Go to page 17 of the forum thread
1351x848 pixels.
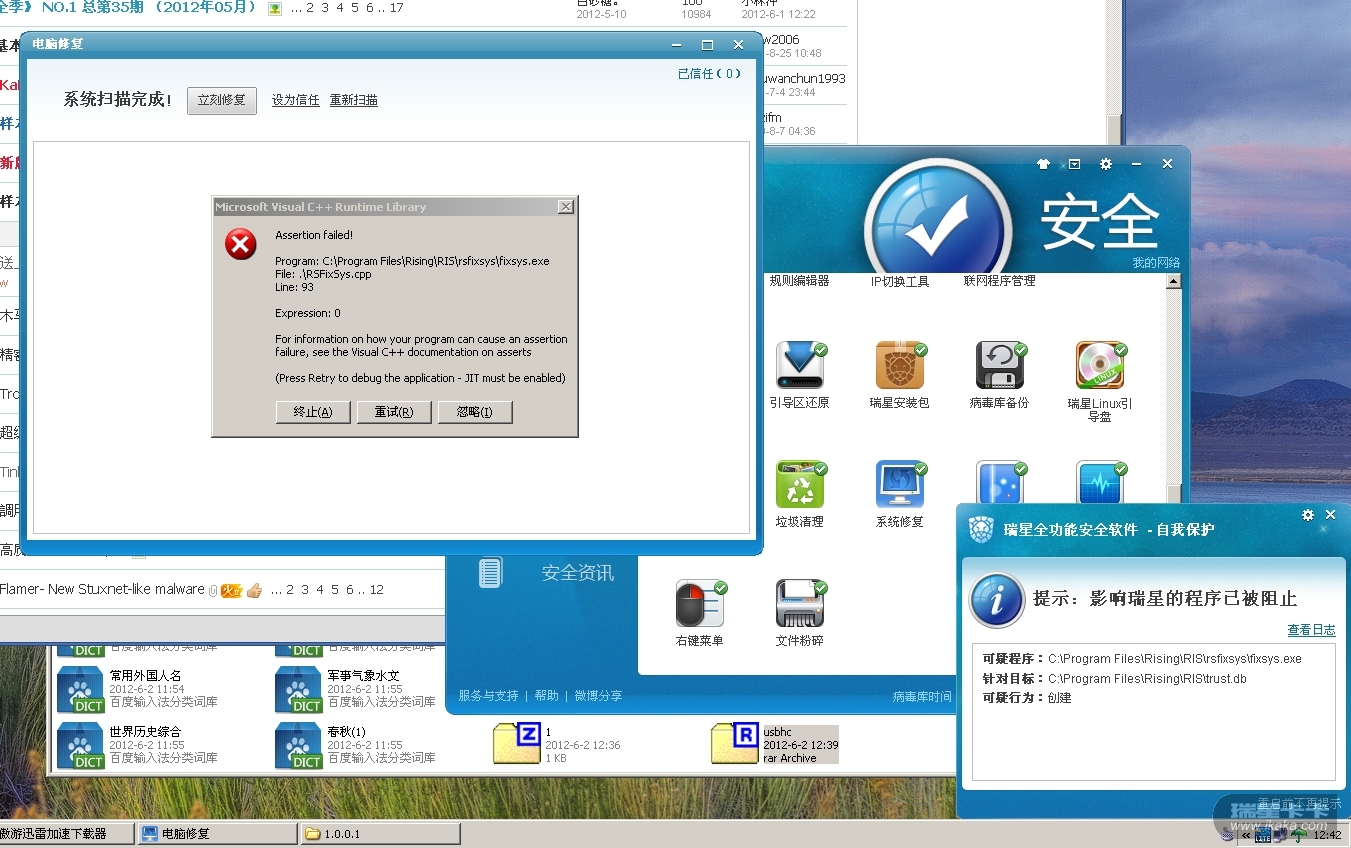397,8
